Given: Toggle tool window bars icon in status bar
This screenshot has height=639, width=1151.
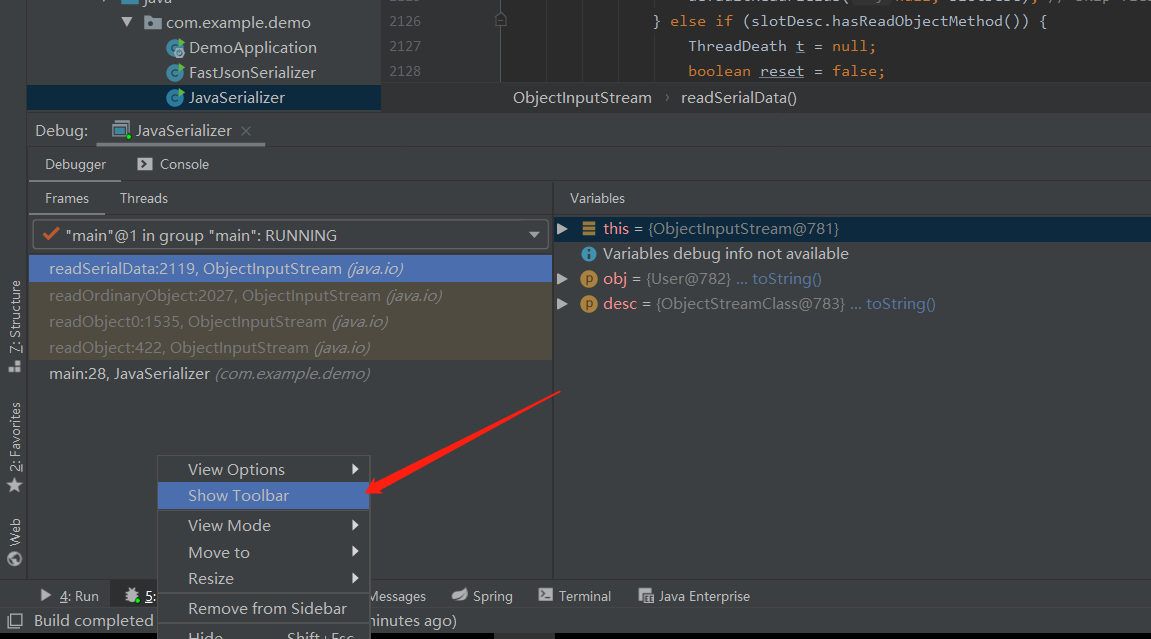Looking at the screenshot, I should [x=15, y=621].
